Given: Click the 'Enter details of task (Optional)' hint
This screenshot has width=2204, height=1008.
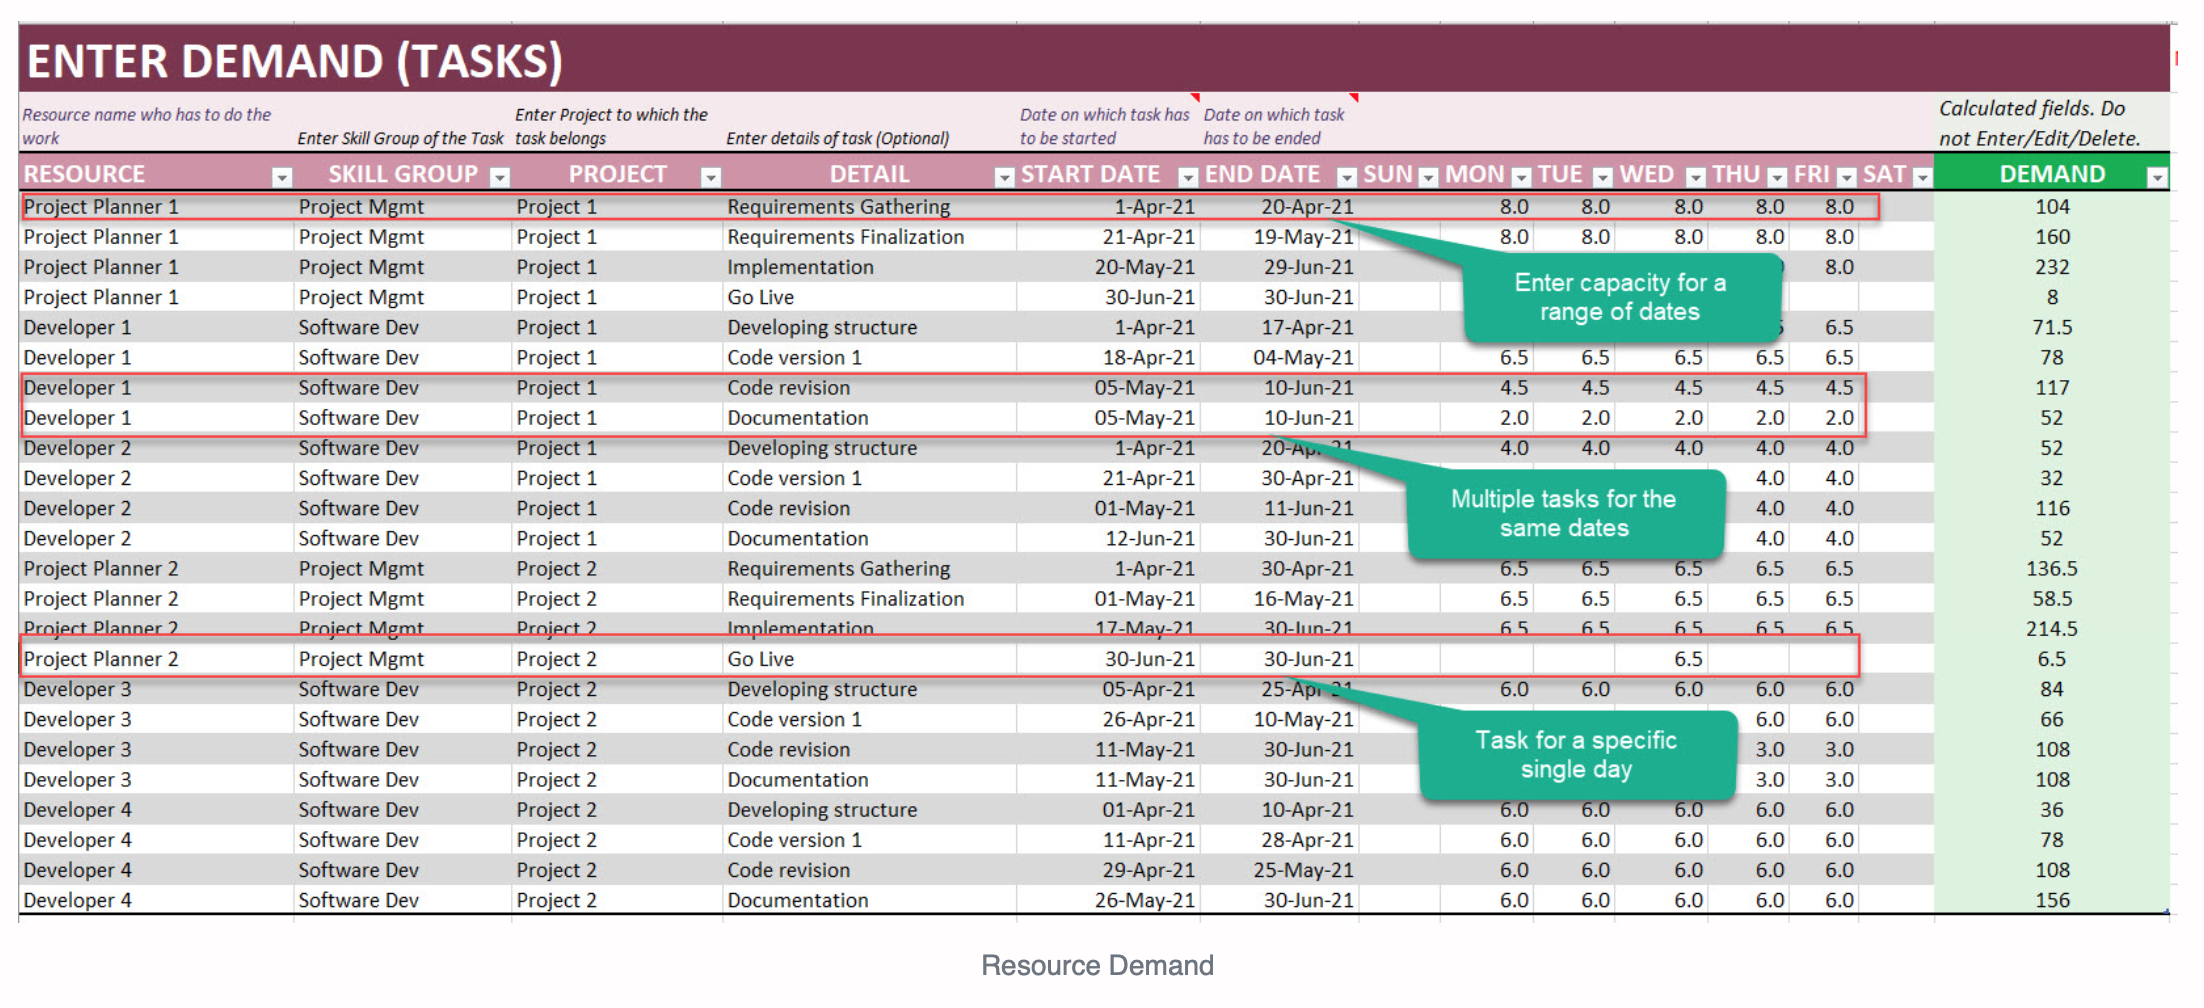Looking at the screenshot, I should tap(837, 138).
